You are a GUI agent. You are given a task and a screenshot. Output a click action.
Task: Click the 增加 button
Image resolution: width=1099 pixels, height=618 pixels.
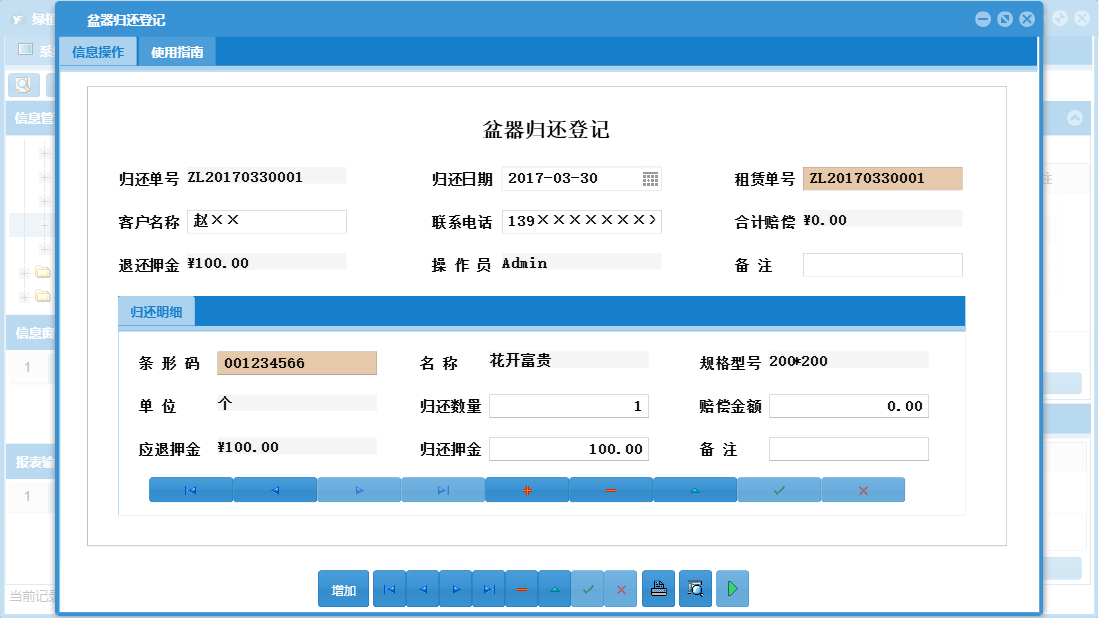click(343, 588)
